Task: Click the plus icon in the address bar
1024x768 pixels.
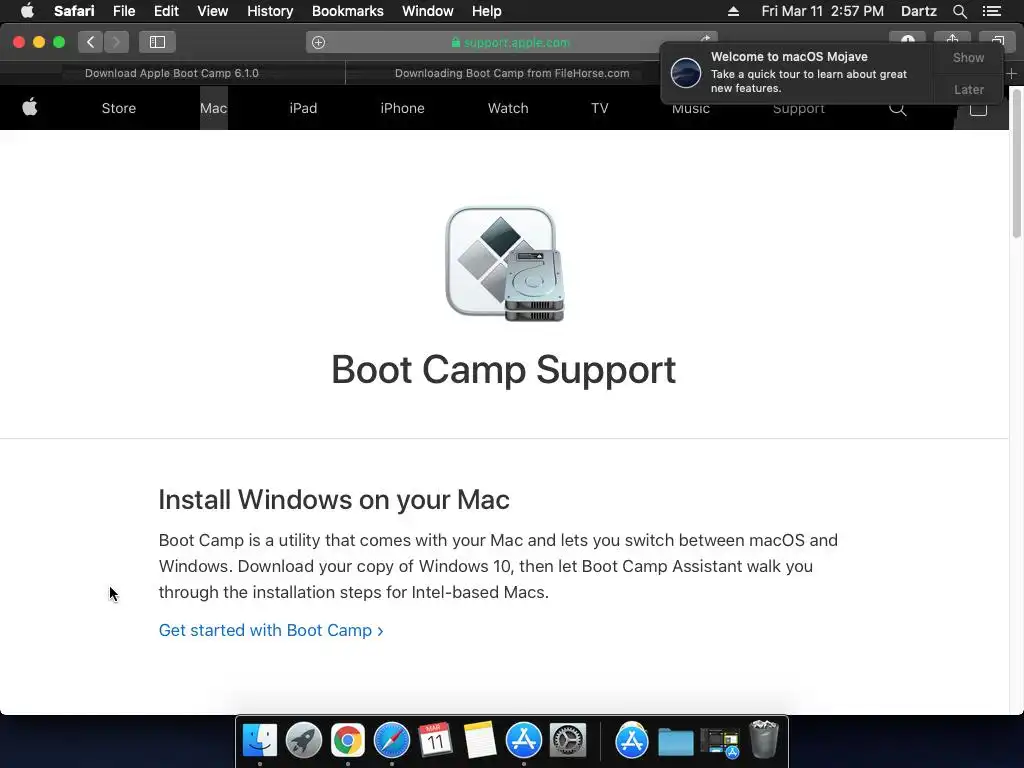Action: click(318, 42)
